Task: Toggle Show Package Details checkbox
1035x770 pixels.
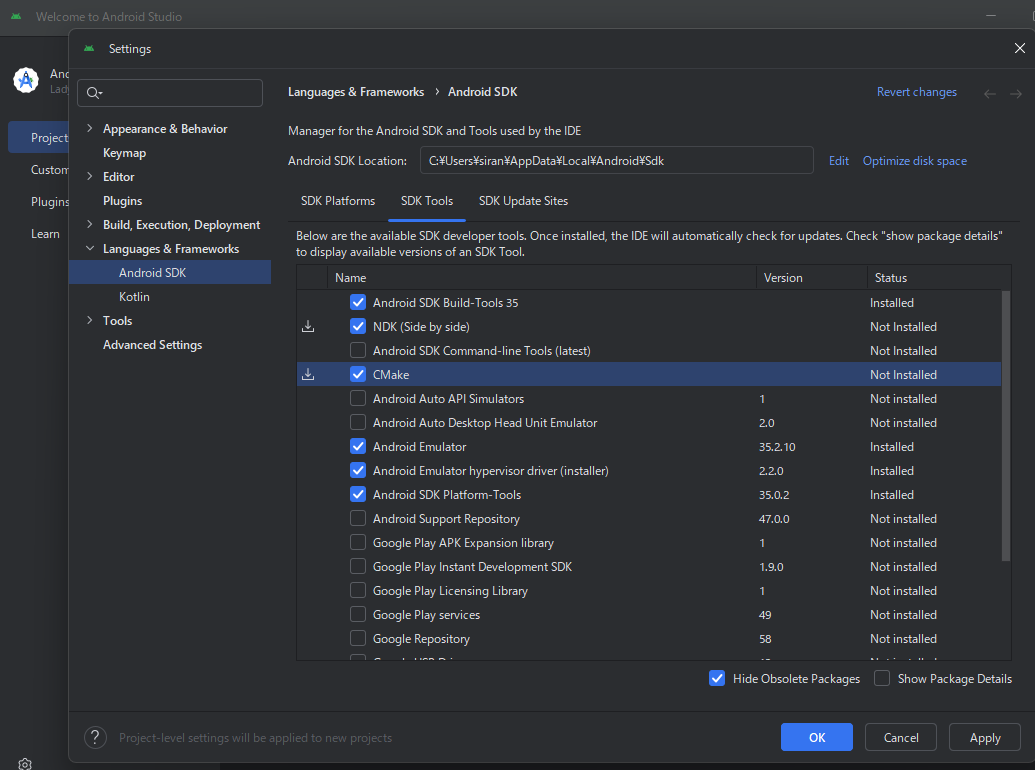Action: click(x=882, y=679)
